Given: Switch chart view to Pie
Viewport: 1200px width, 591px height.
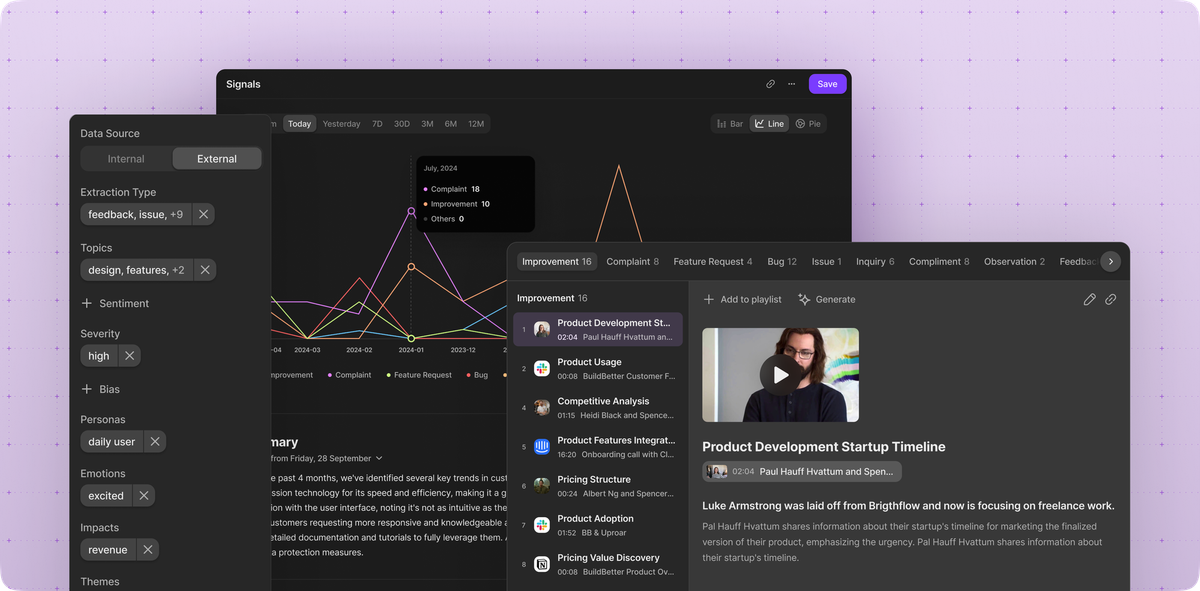Looking at the screenshot, I should pos(808,124).
